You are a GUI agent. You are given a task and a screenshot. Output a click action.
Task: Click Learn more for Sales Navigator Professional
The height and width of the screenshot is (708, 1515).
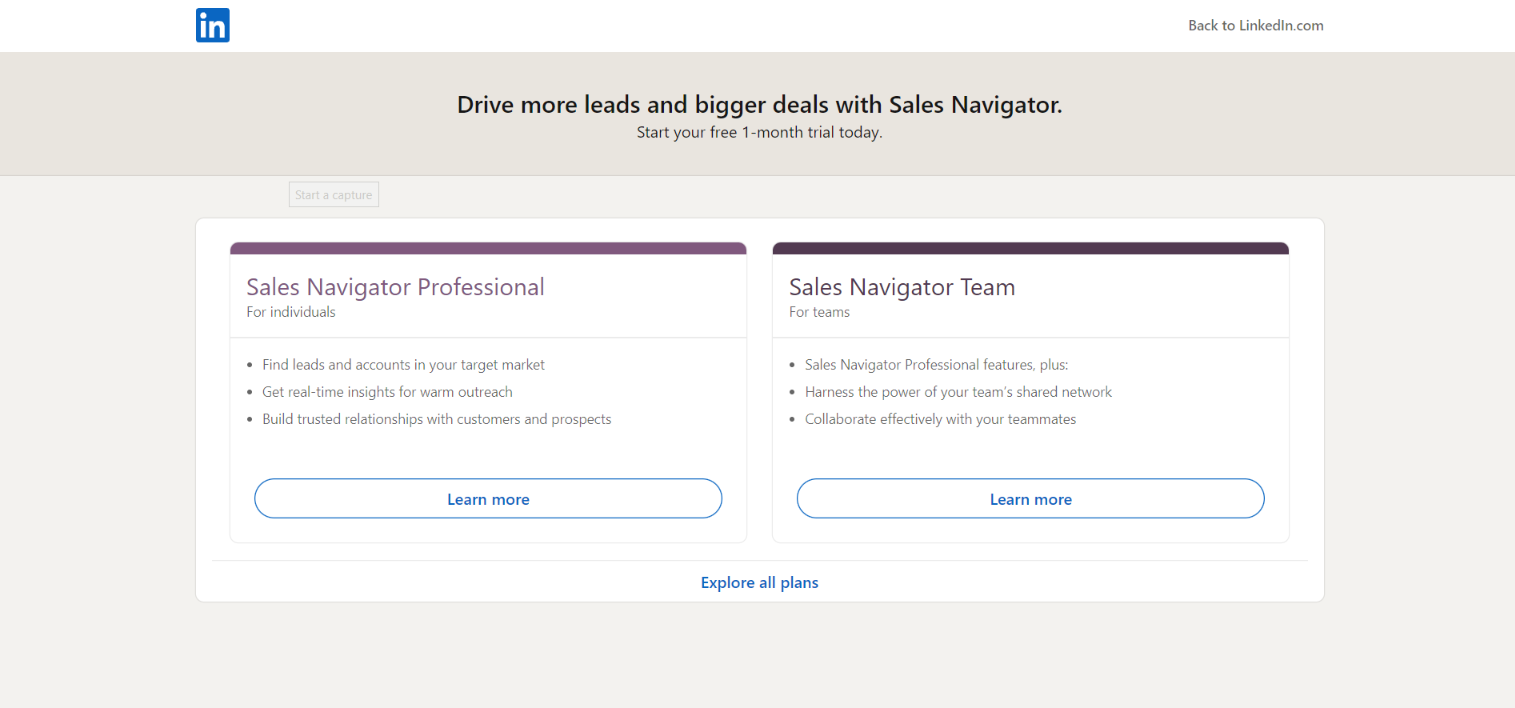[488, 498]
